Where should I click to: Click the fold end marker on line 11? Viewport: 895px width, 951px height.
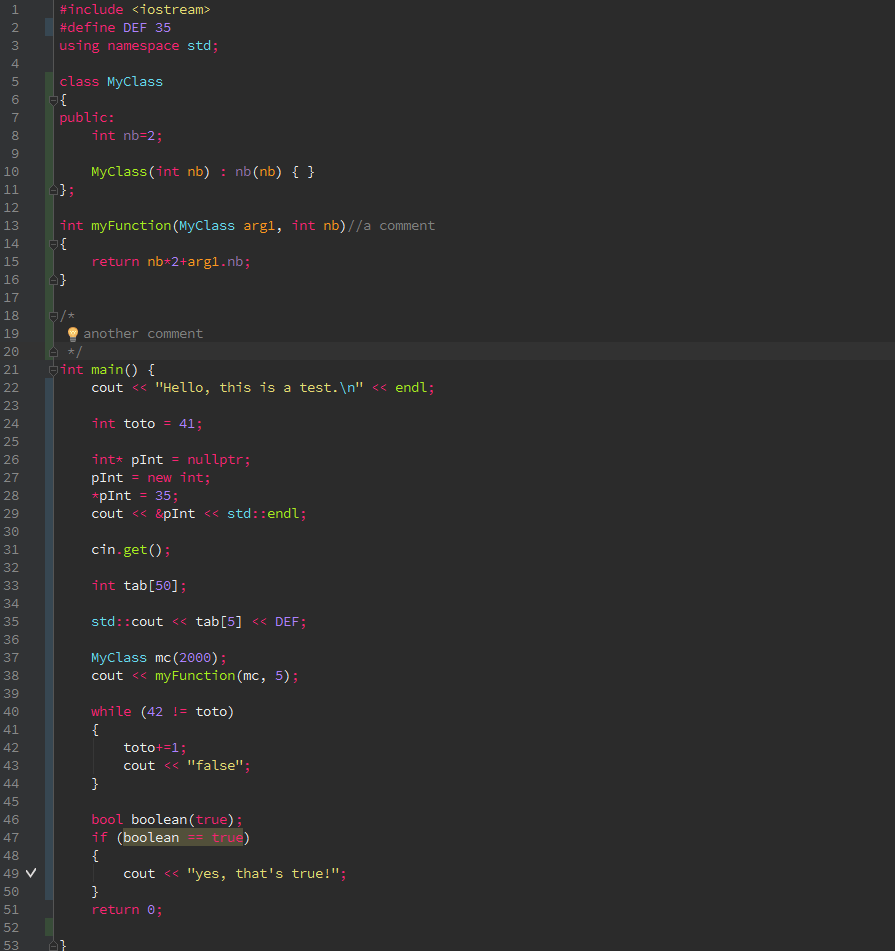coord(53,189)
